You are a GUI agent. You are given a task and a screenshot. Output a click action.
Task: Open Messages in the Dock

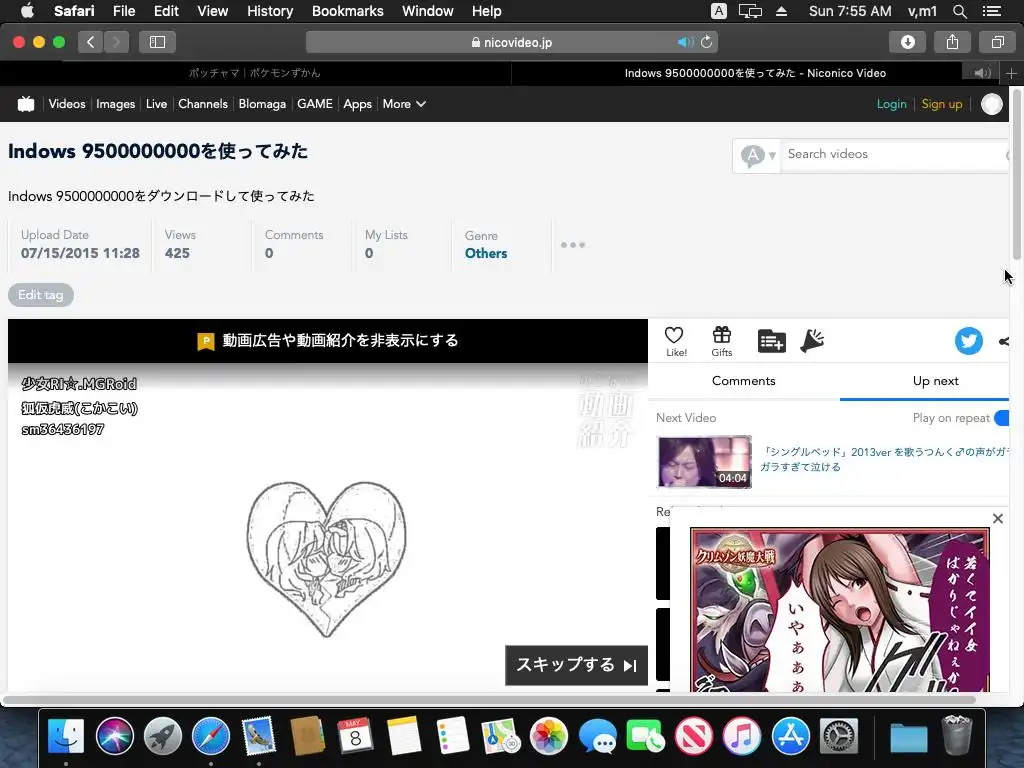597,736
